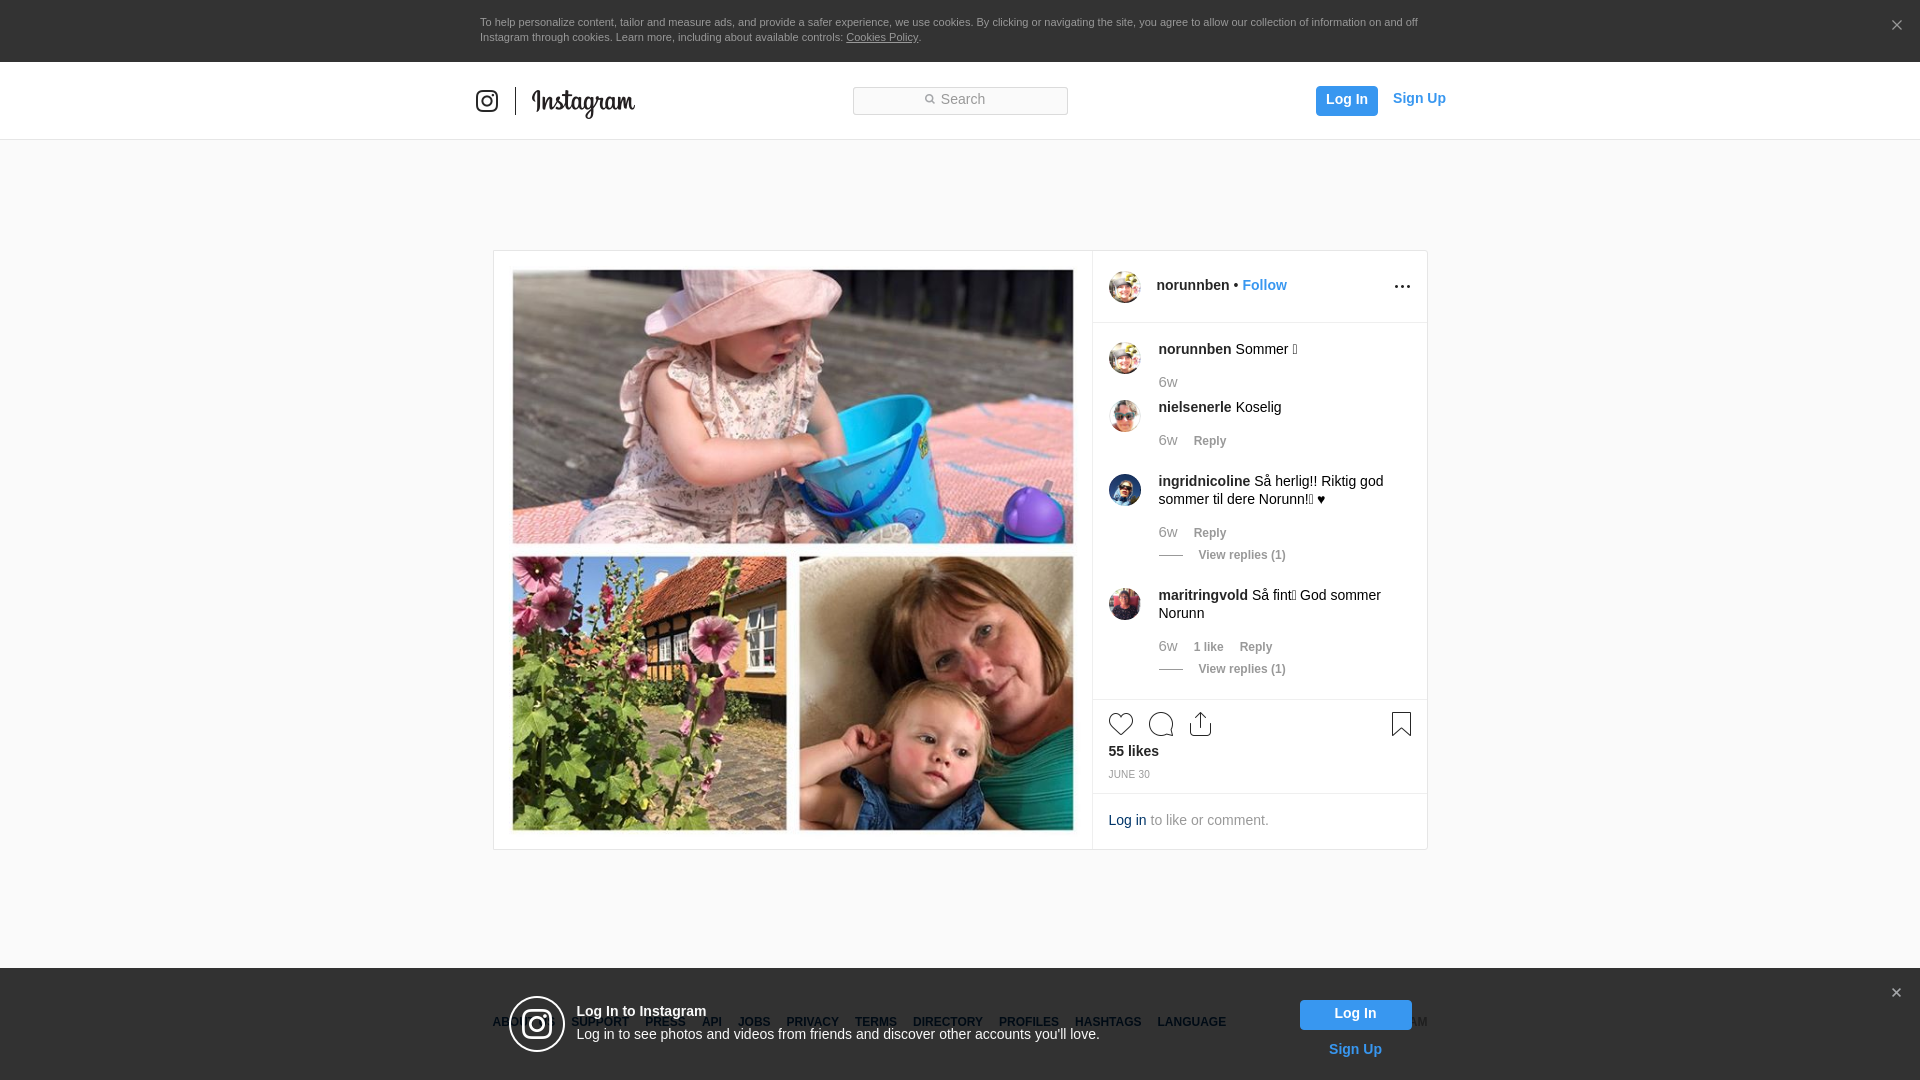The width and height of the screenshot is (1920, 1080).
Task: Open the Cookies Policy link
Action: point(882,37)
